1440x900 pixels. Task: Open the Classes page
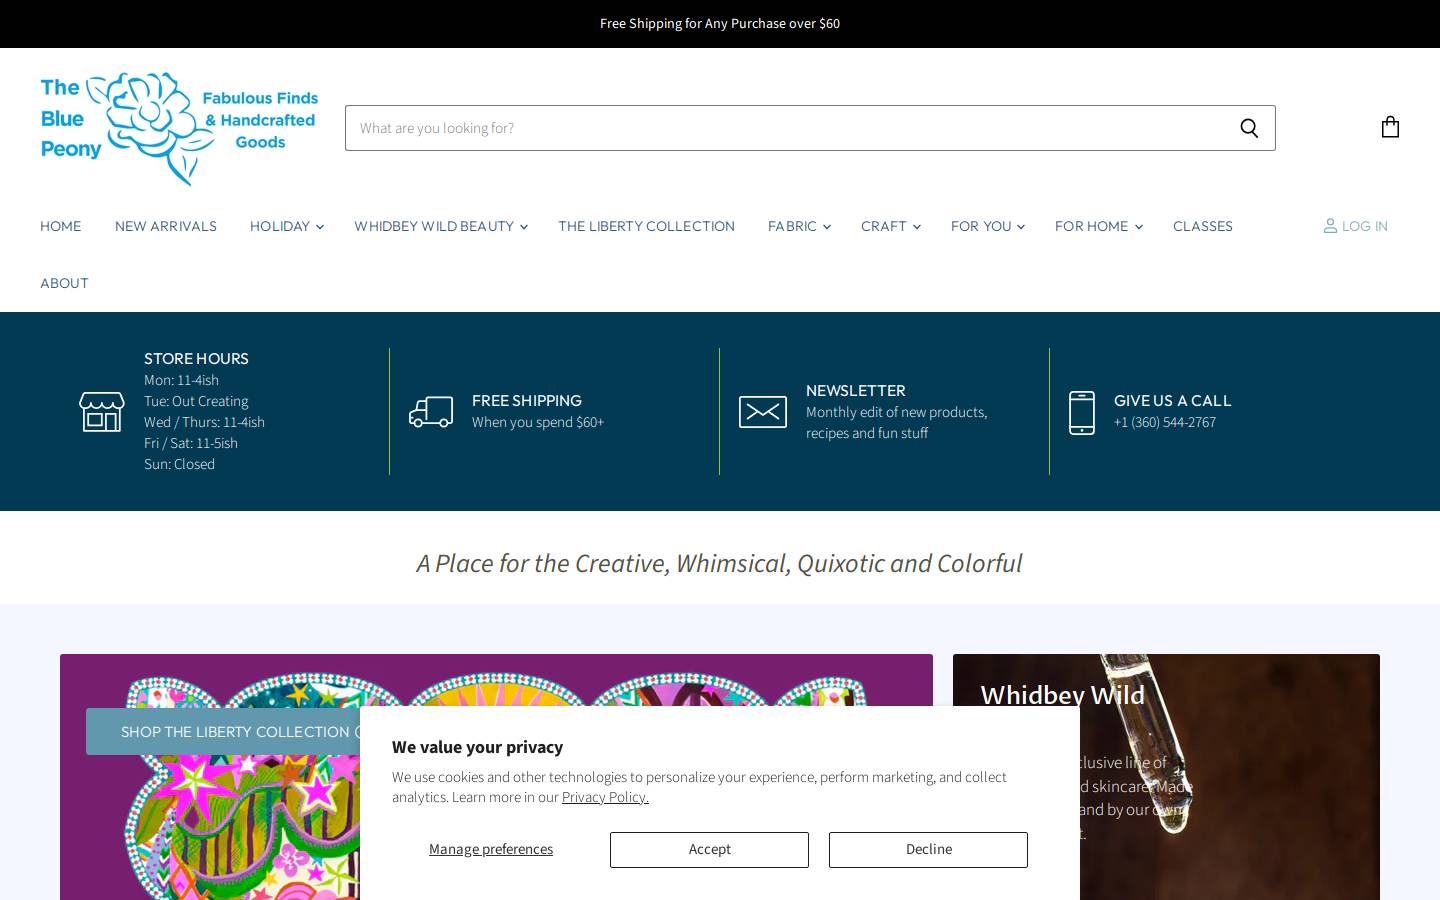(1202, 226)
